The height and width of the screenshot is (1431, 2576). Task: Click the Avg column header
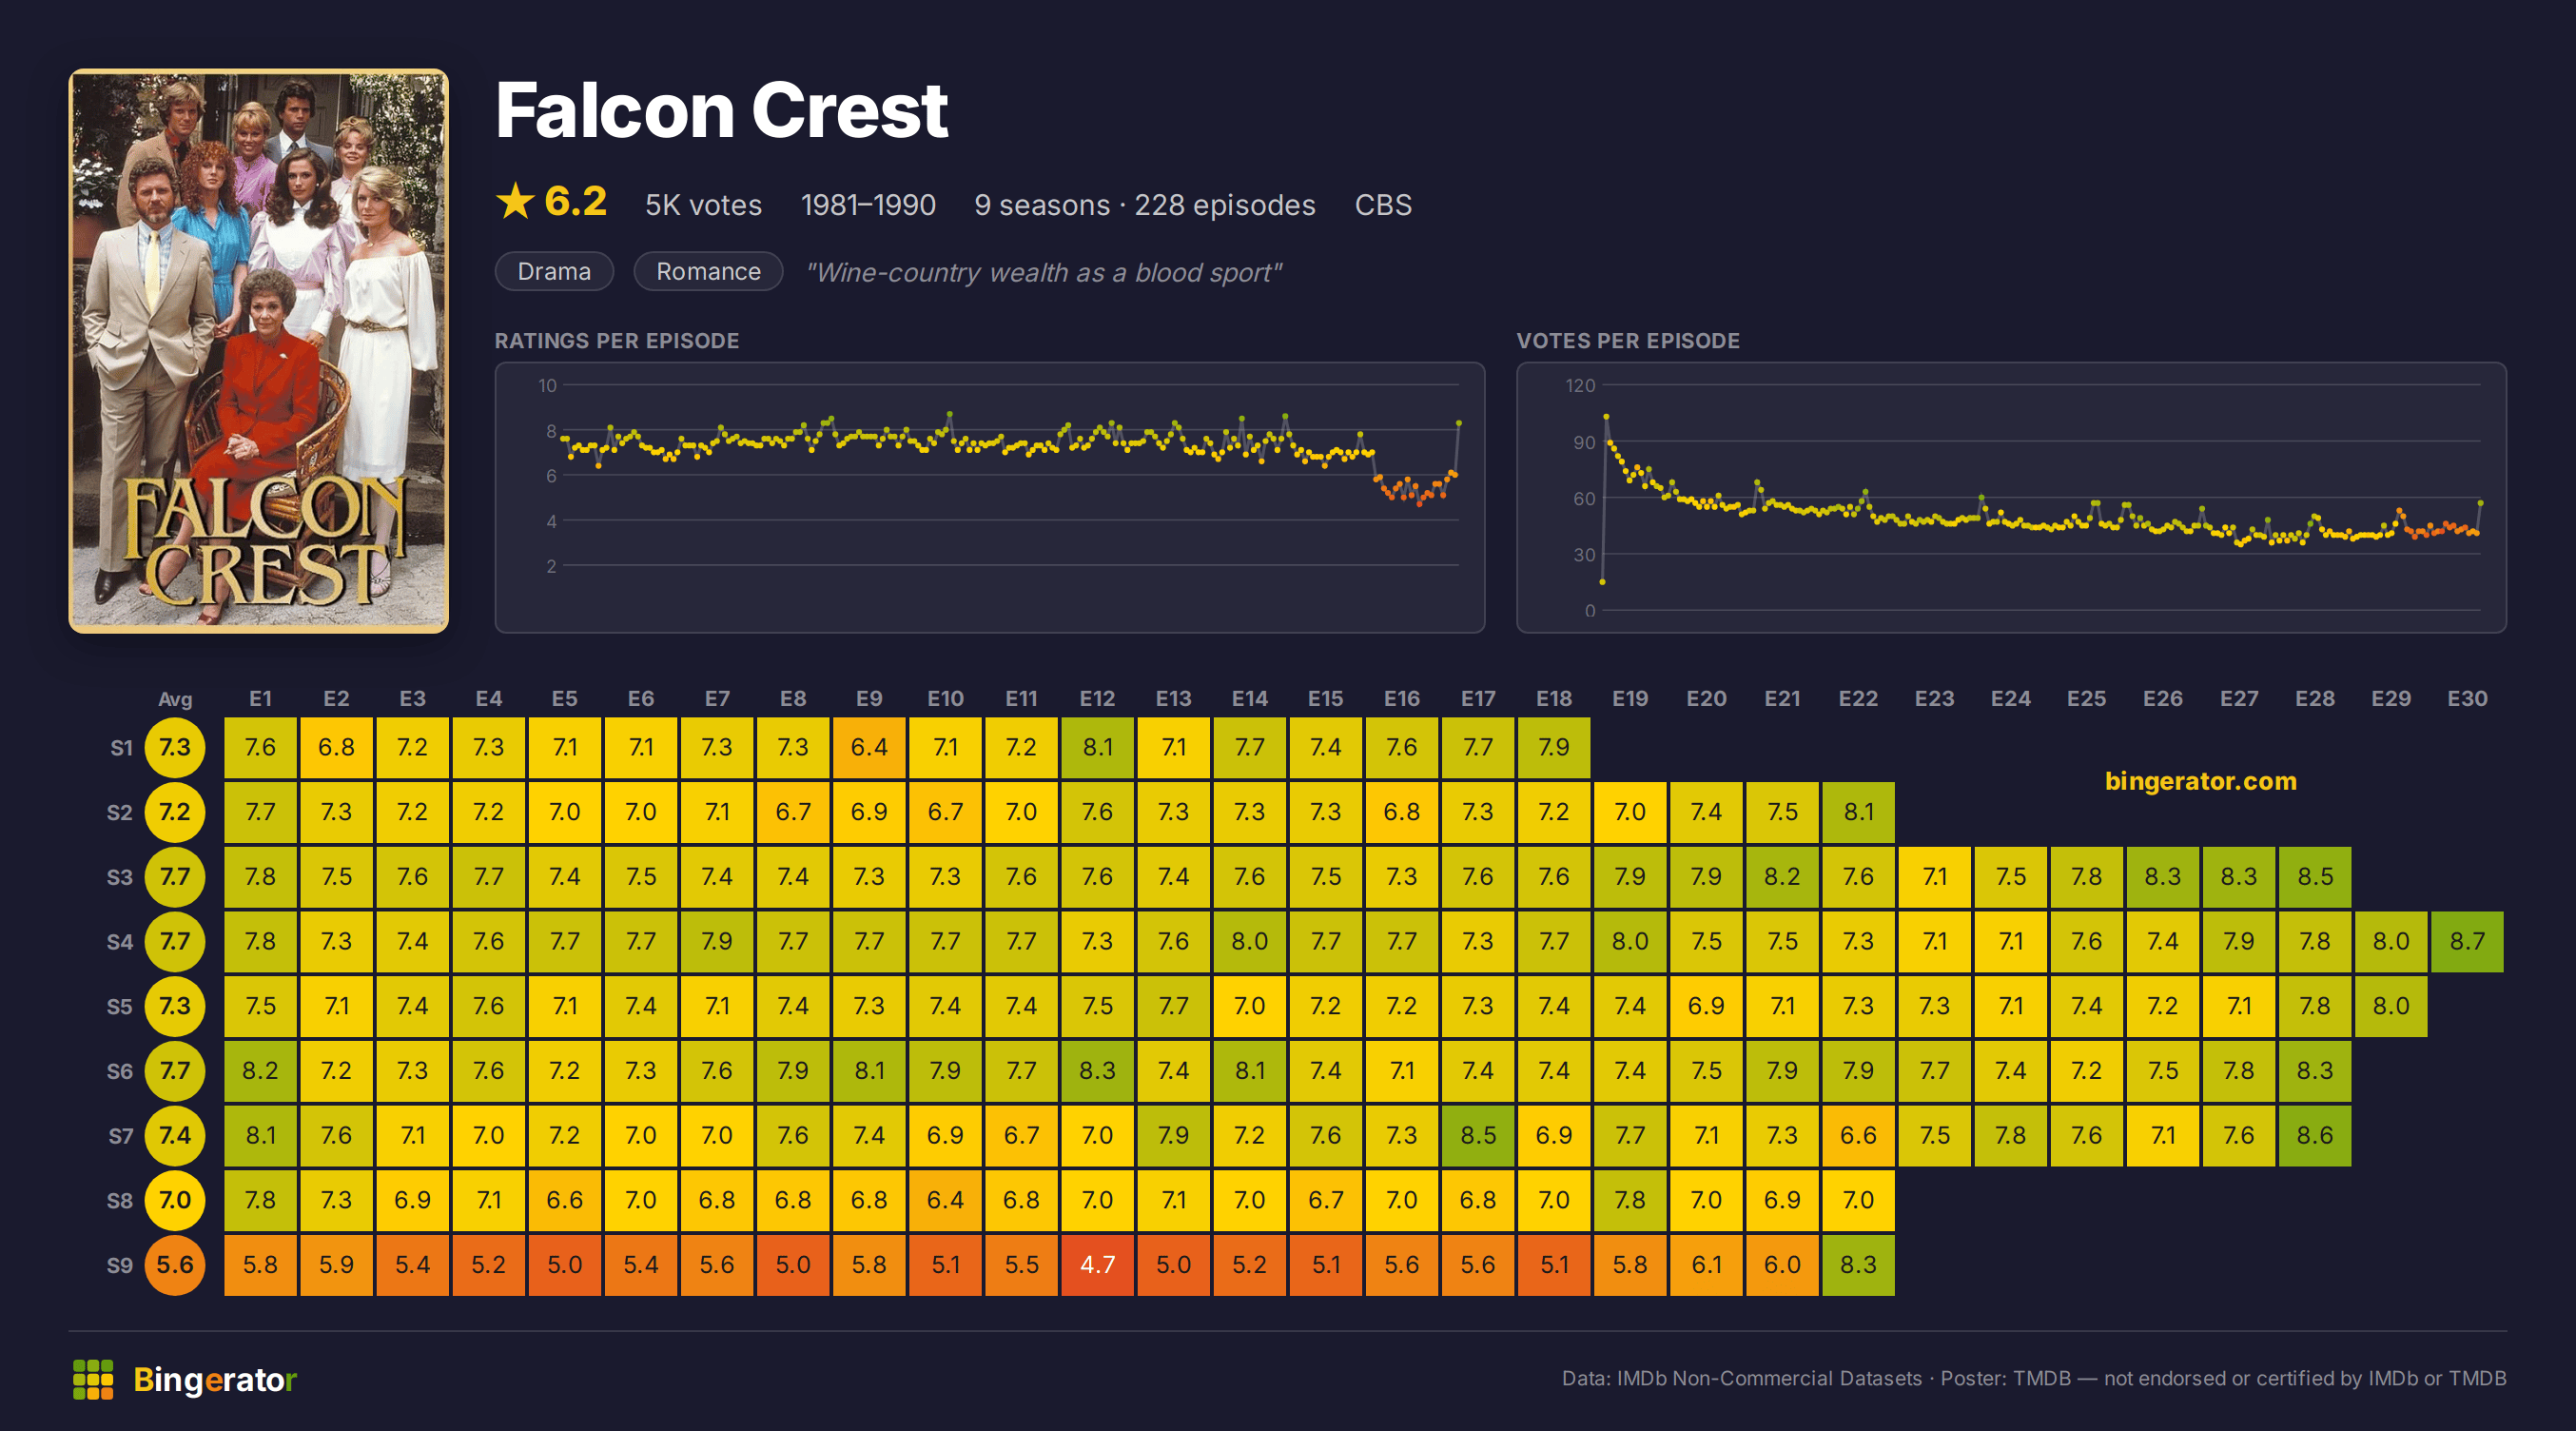pos(175,699)
